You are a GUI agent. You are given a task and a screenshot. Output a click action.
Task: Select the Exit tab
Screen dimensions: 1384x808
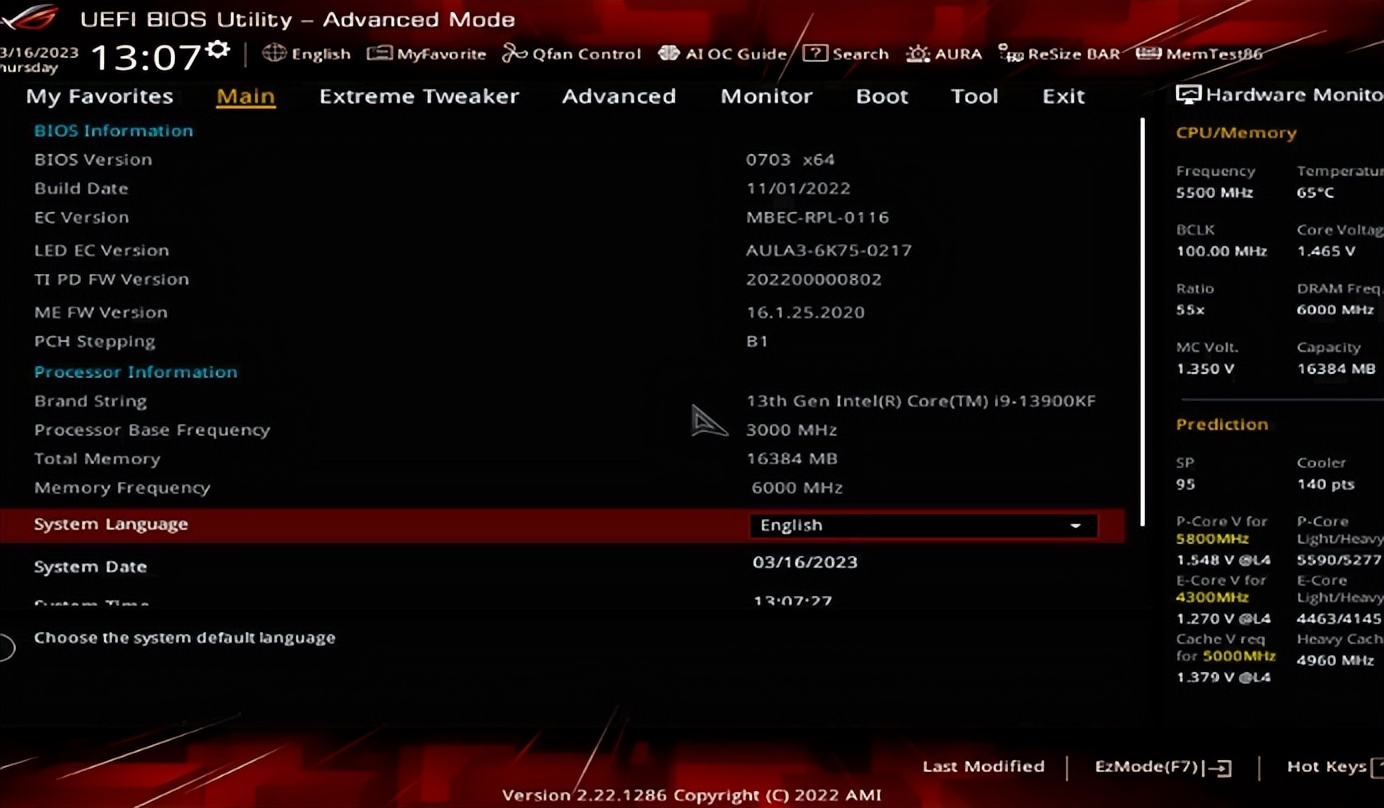1063,96
